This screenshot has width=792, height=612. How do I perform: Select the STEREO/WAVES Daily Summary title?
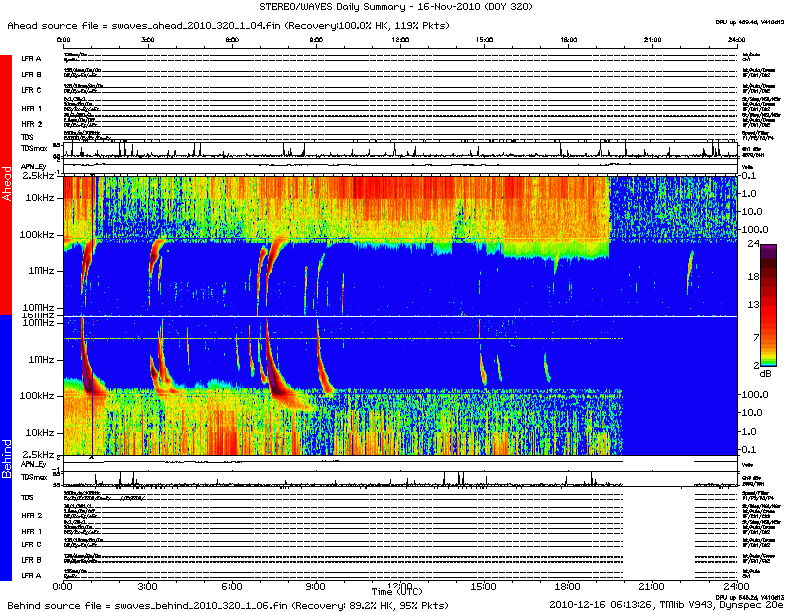point(395,7)
